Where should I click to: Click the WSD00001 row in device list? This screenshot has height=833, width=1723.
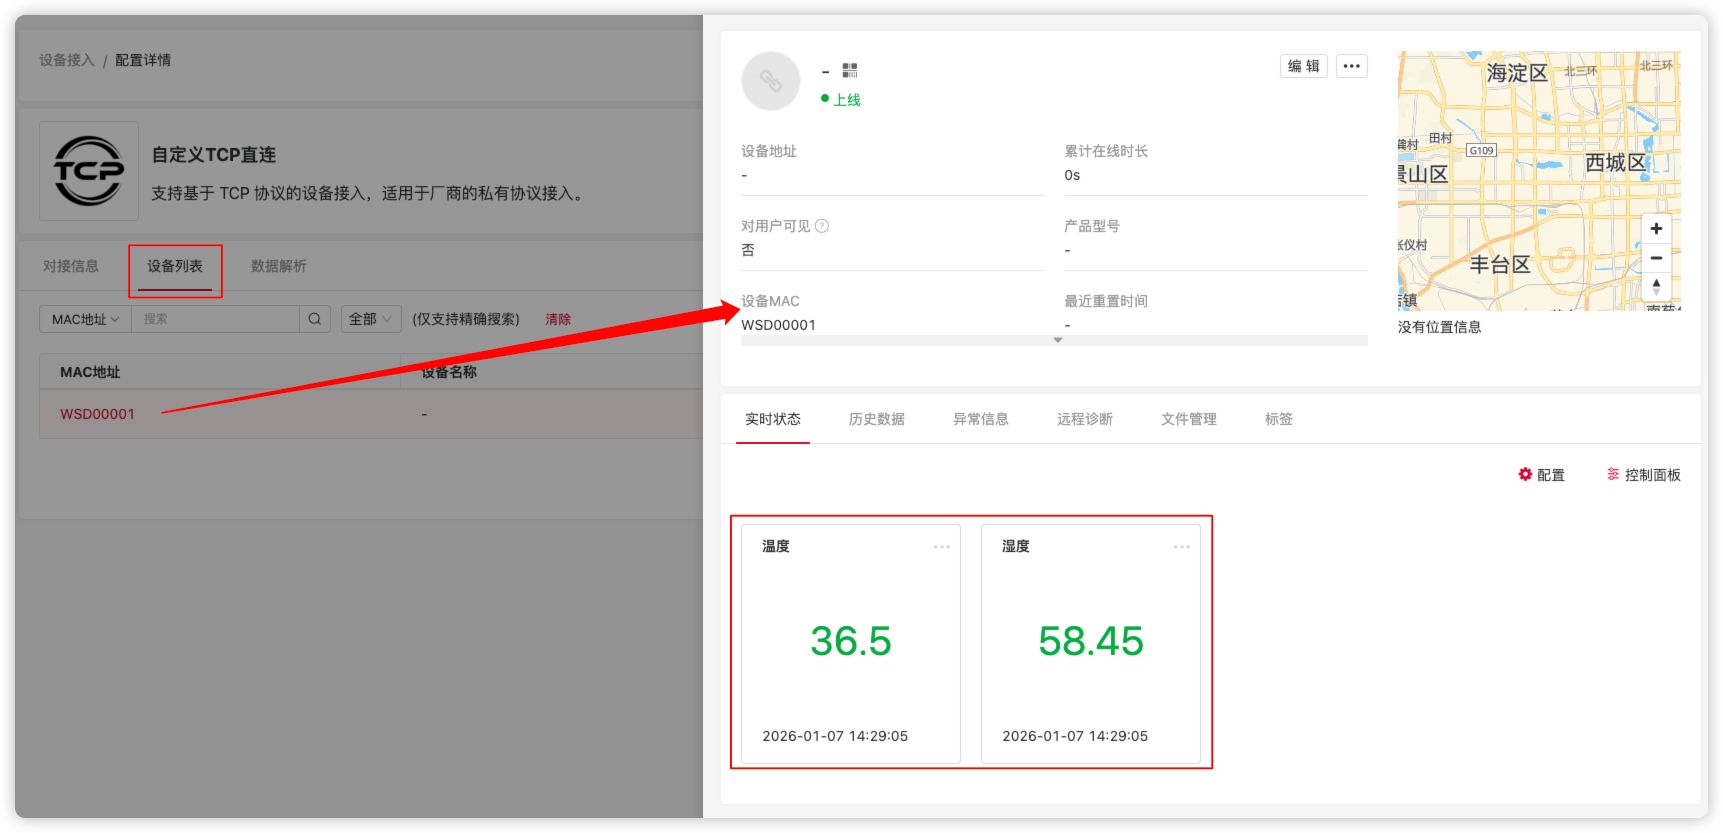371,414
